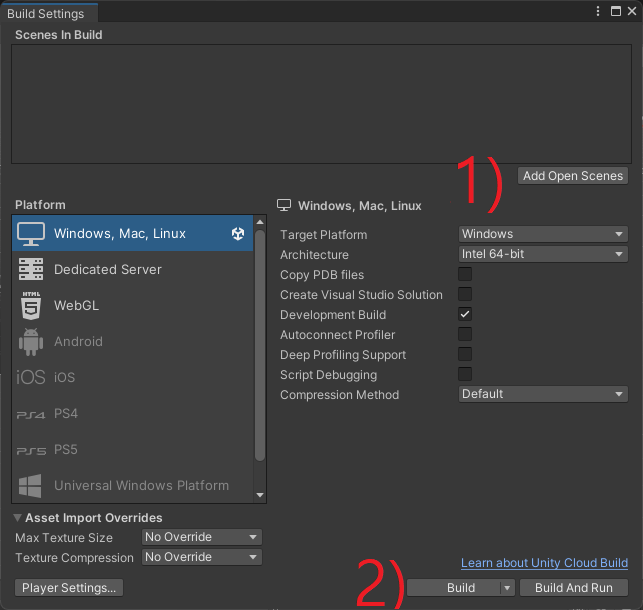Select the PS5 platform
Viewport: 643px width, 610px height.
[132, 450]
